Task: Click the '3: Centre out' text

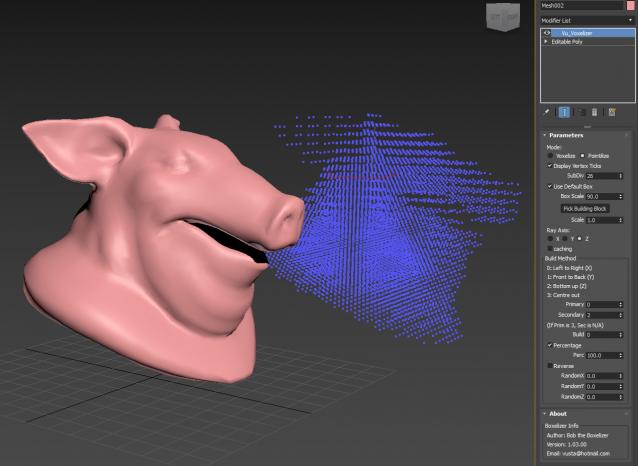Action: tap(563, 295)
